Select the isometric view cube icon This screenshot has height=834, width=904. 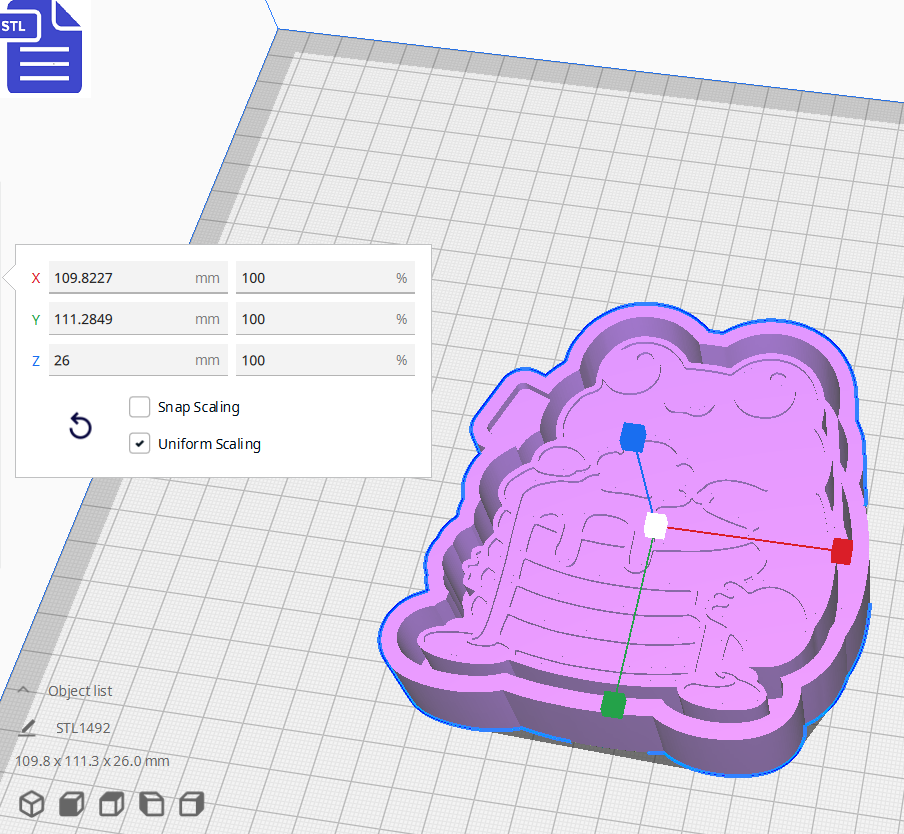pyautogui.click(x=31, y=803)
